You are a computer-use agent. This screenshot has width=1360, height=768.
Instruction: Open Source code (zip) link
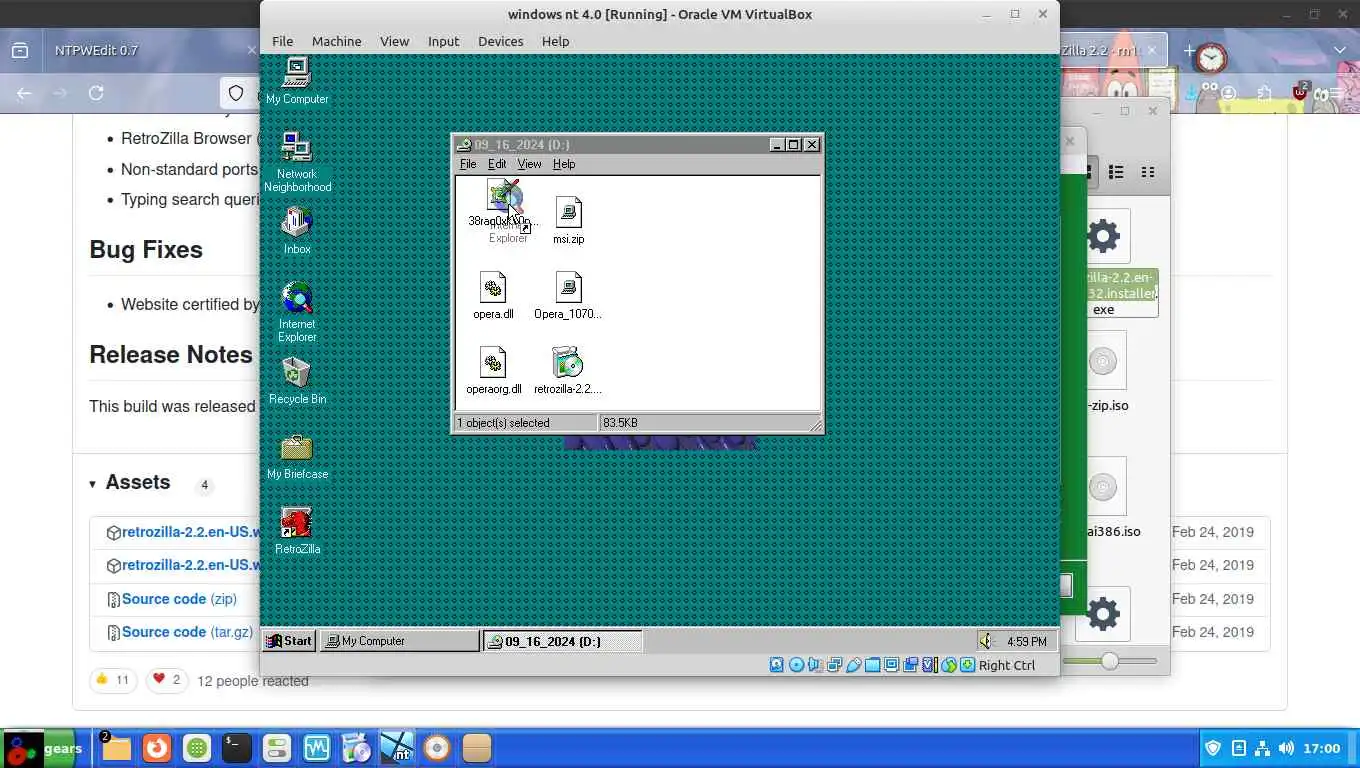point(179,599)
